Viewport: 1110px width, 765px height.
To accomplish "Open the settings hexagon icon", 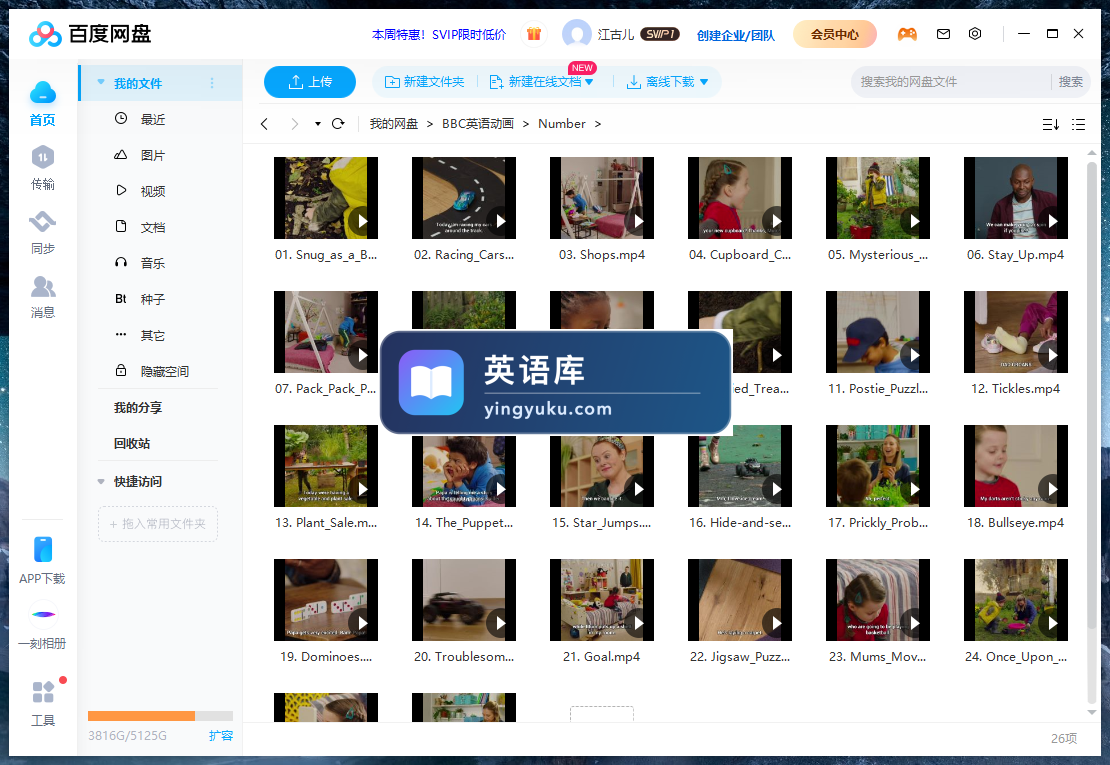I will (975, 34).
